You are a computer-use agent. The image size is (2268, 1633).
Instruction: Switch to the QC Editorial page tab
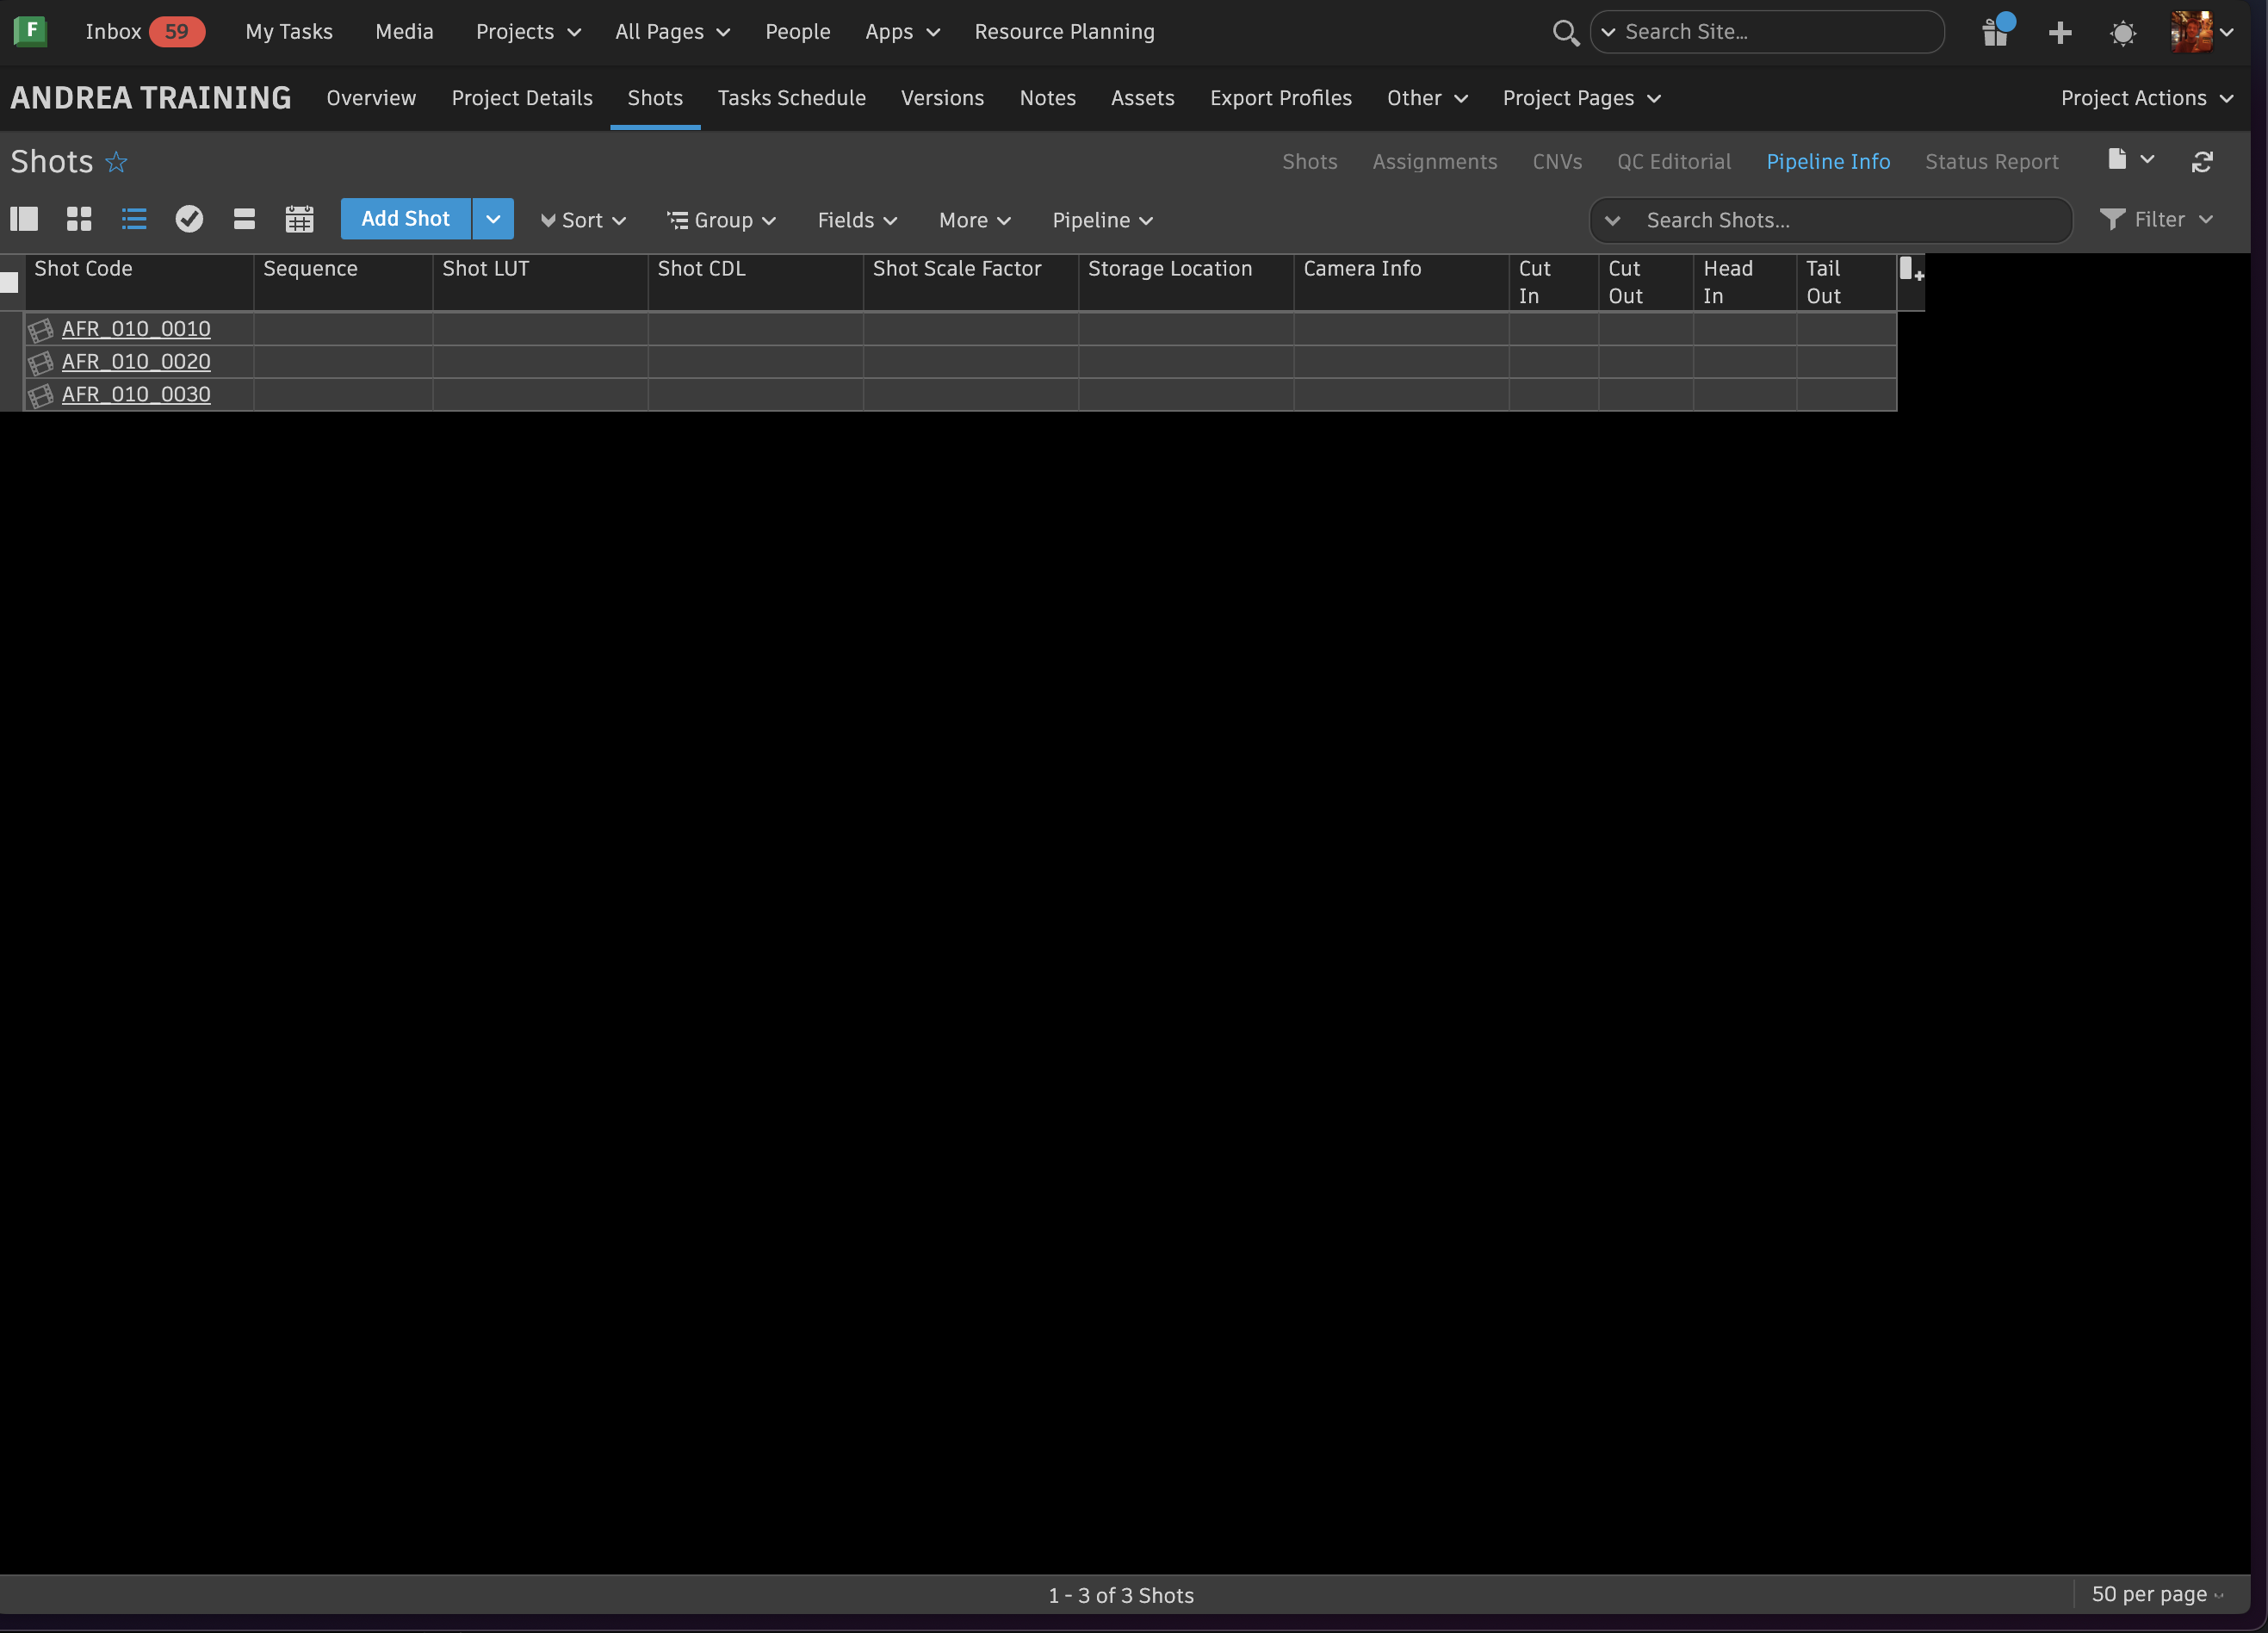click(x=1674, y=162)
